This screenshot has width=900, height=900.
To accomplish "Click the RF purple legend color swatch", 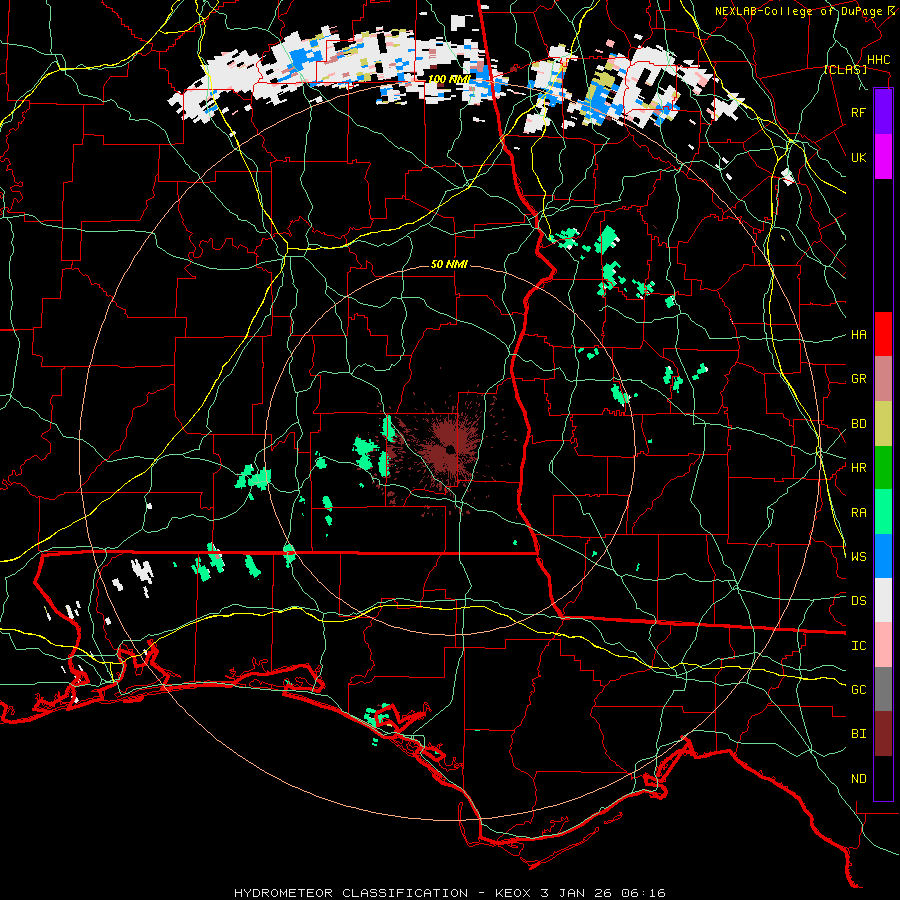I will pyautogui.click(x=883, y=112).
